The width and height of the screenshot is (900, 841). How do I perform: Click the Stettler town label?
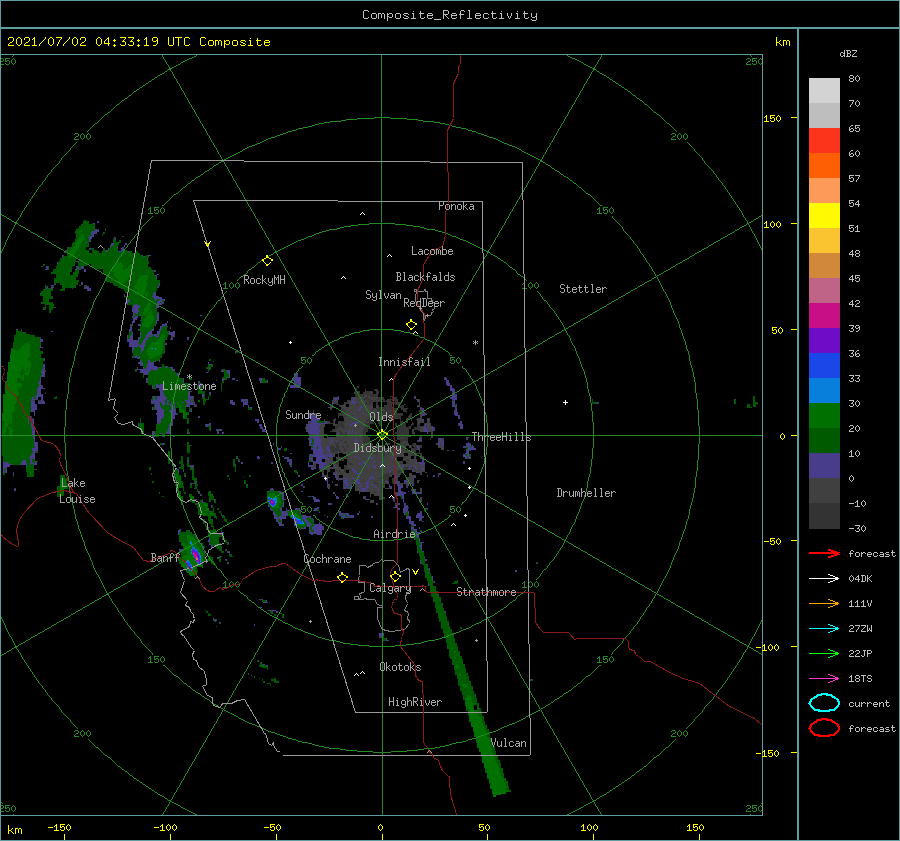[583, 289]
